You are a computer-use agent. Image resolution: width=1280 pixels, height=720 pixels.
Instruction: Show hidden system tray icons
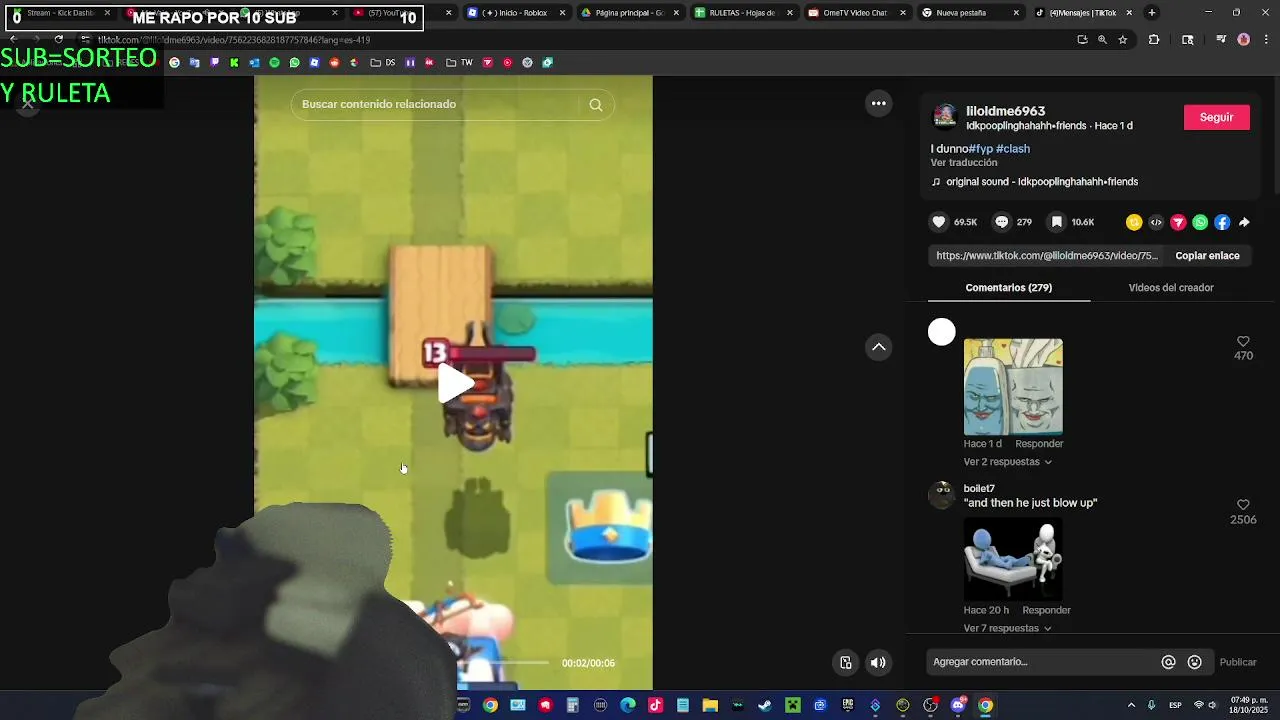pyautogui.click(x=1131, y=705)
